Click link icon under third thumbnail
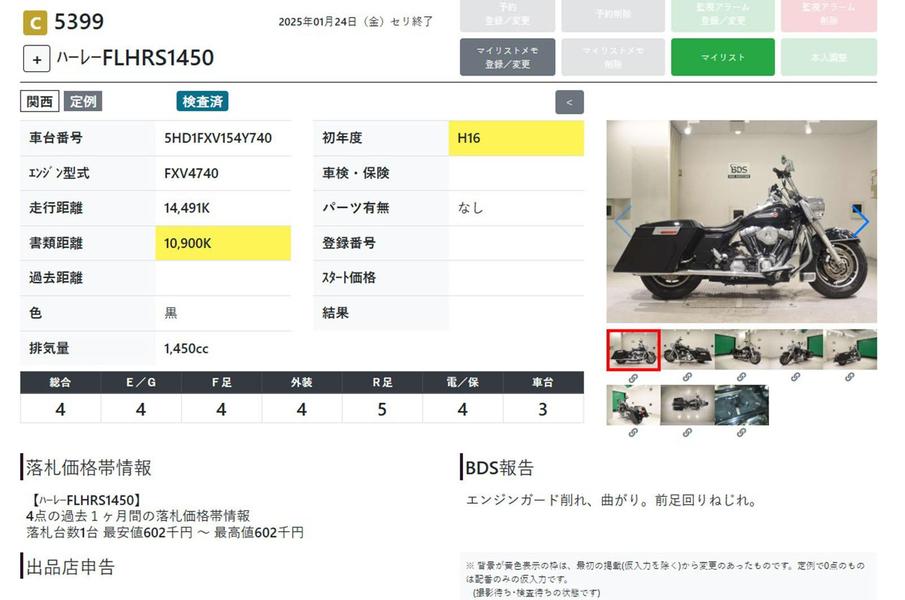905x600 pixels. [x=741, y=378]
